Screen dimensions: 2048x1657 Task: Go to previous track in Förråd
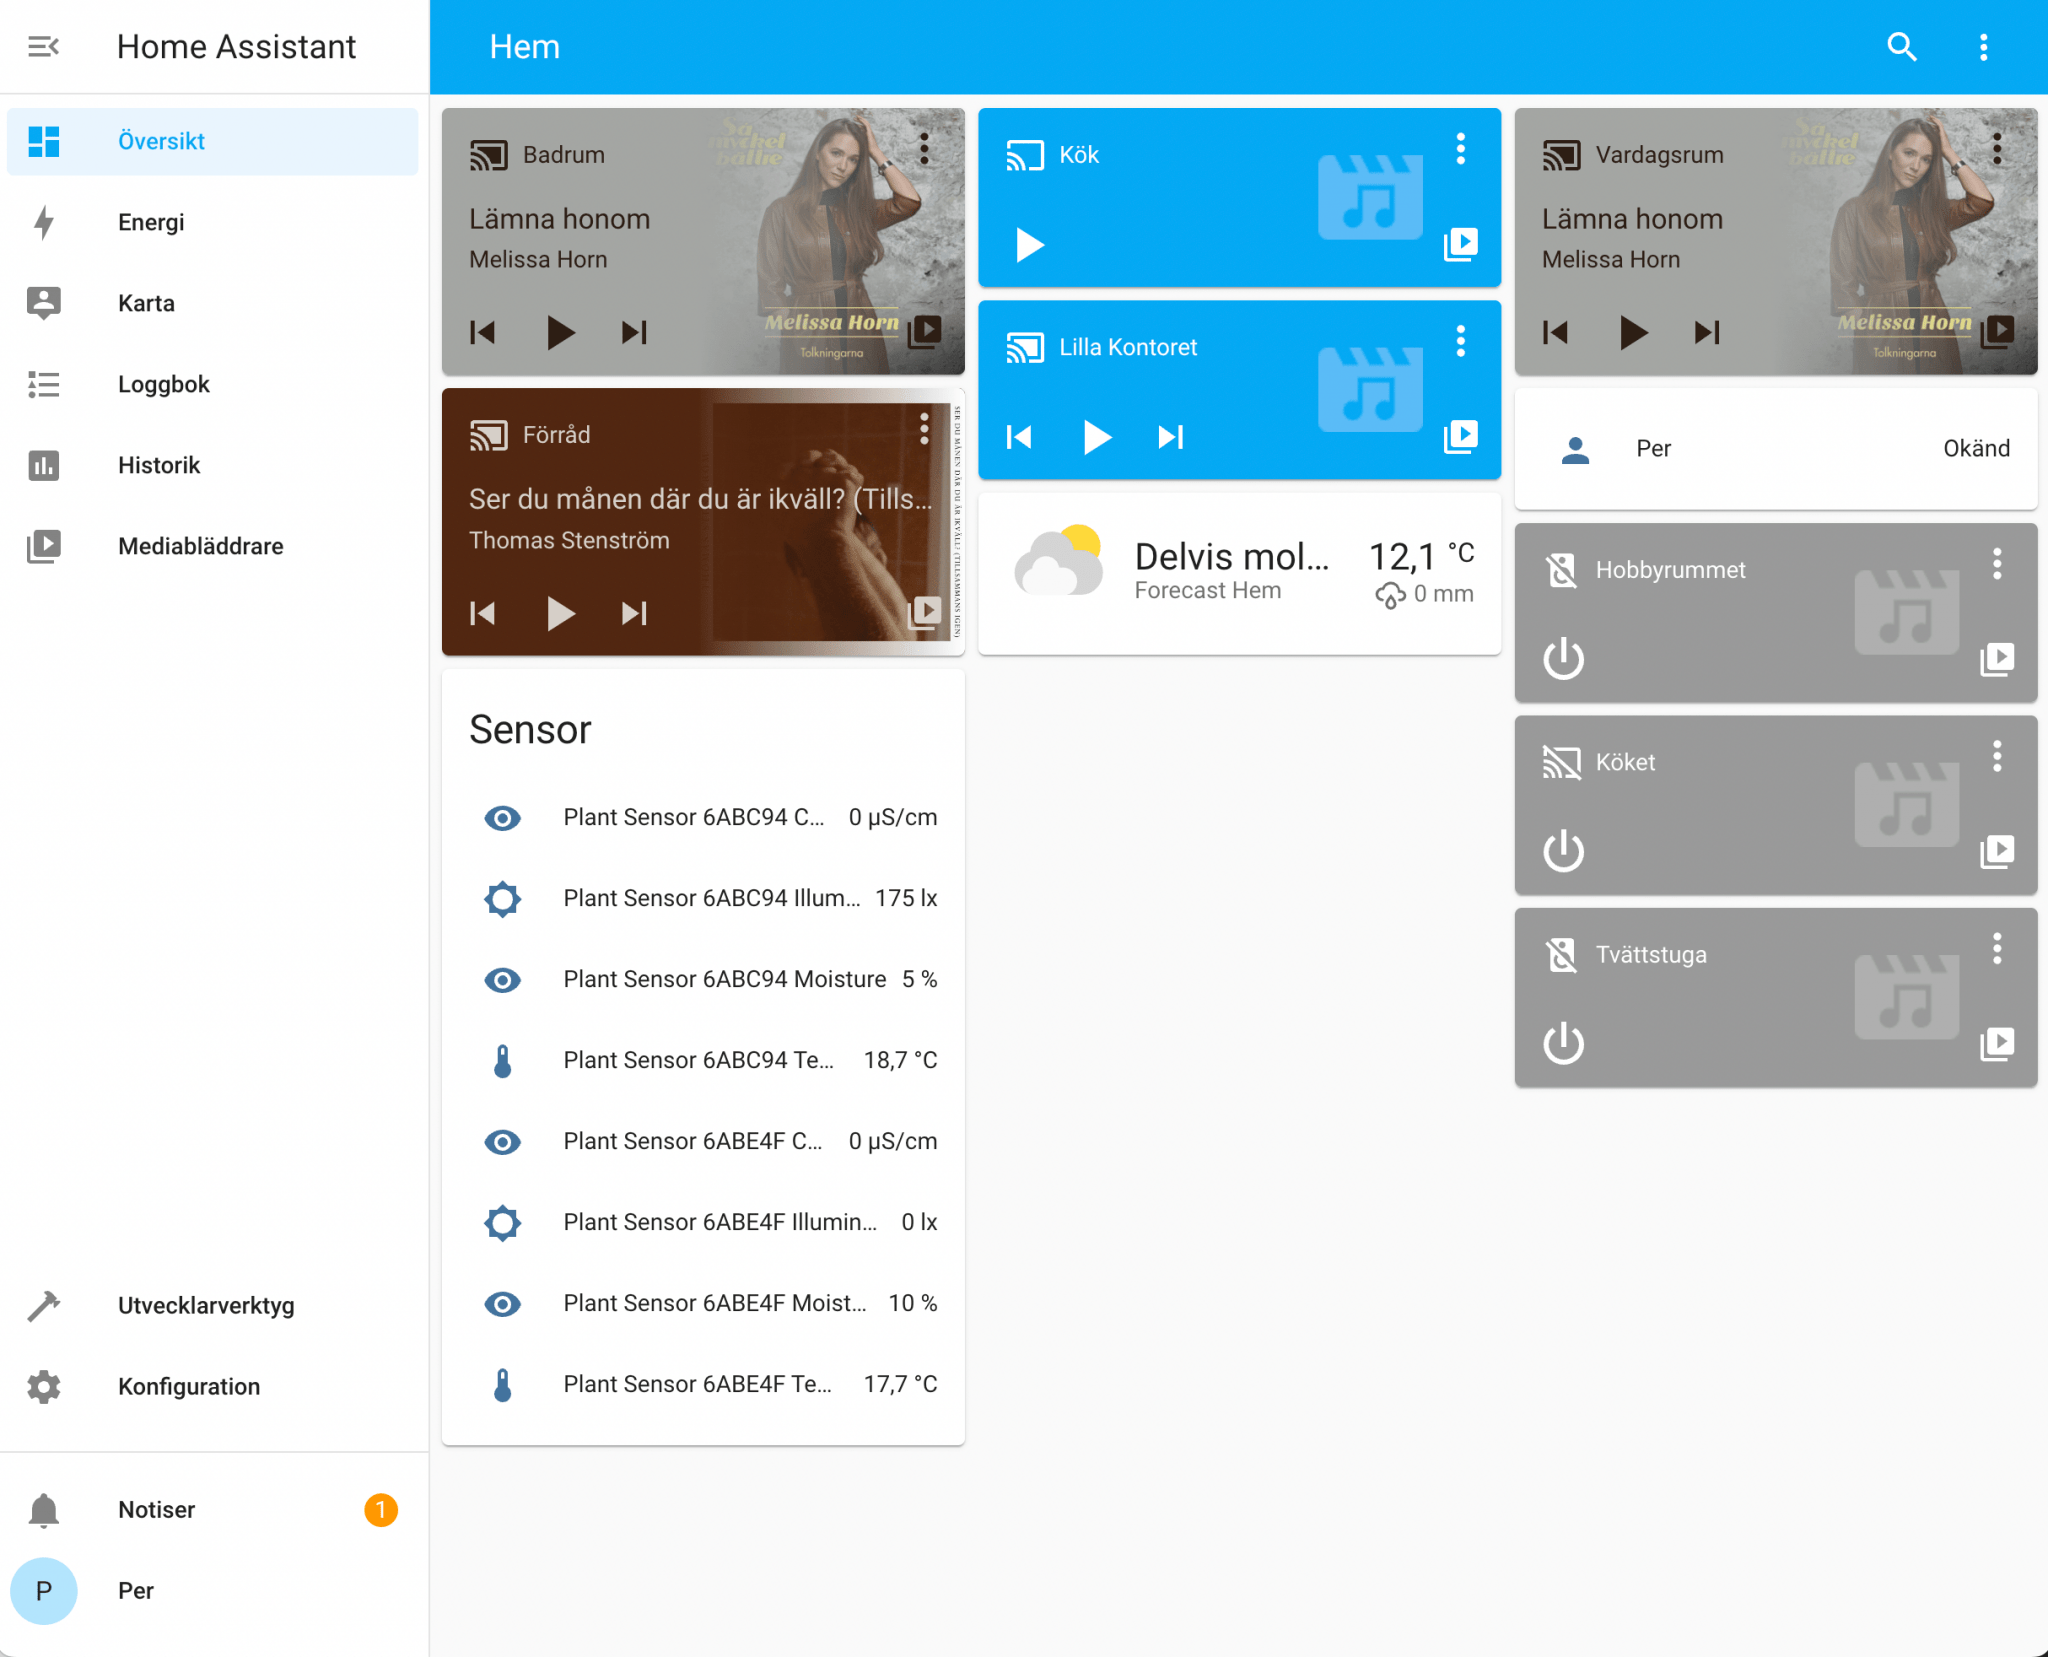(483, 612)
